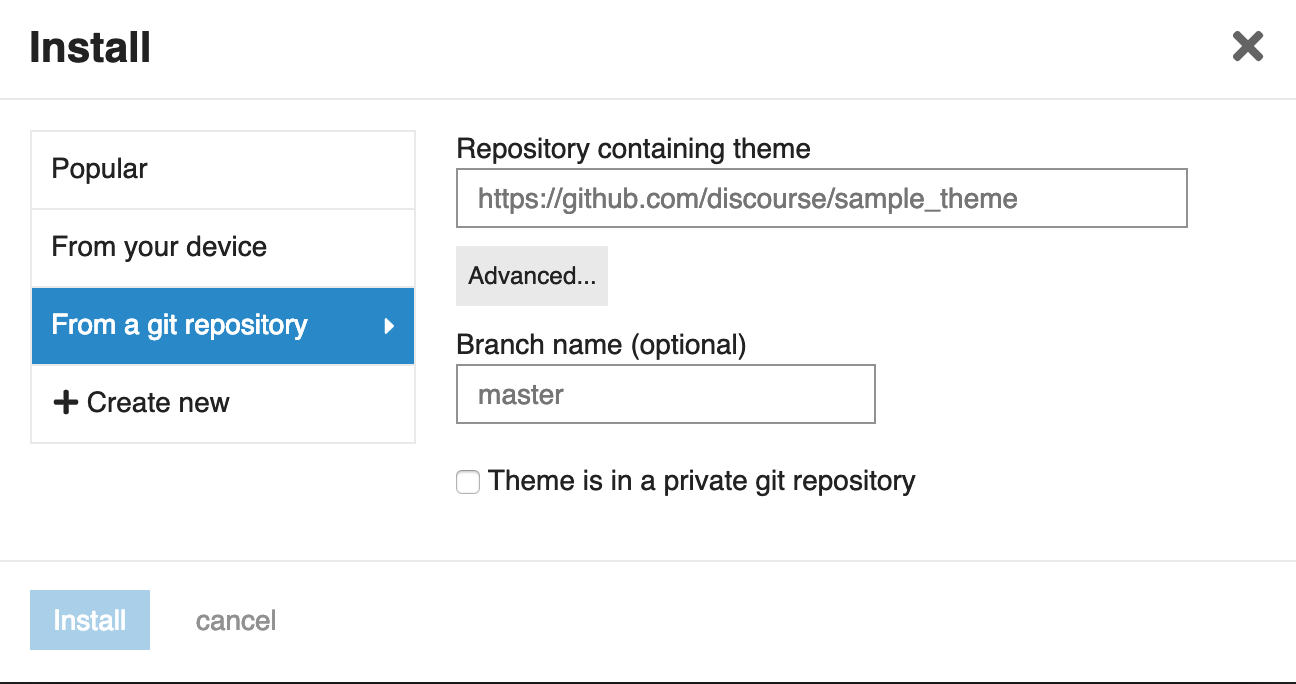Select From a git repository tab
Image resolution: width=1296 pixels, height=684 pixels.
click(x=180, y=325)
